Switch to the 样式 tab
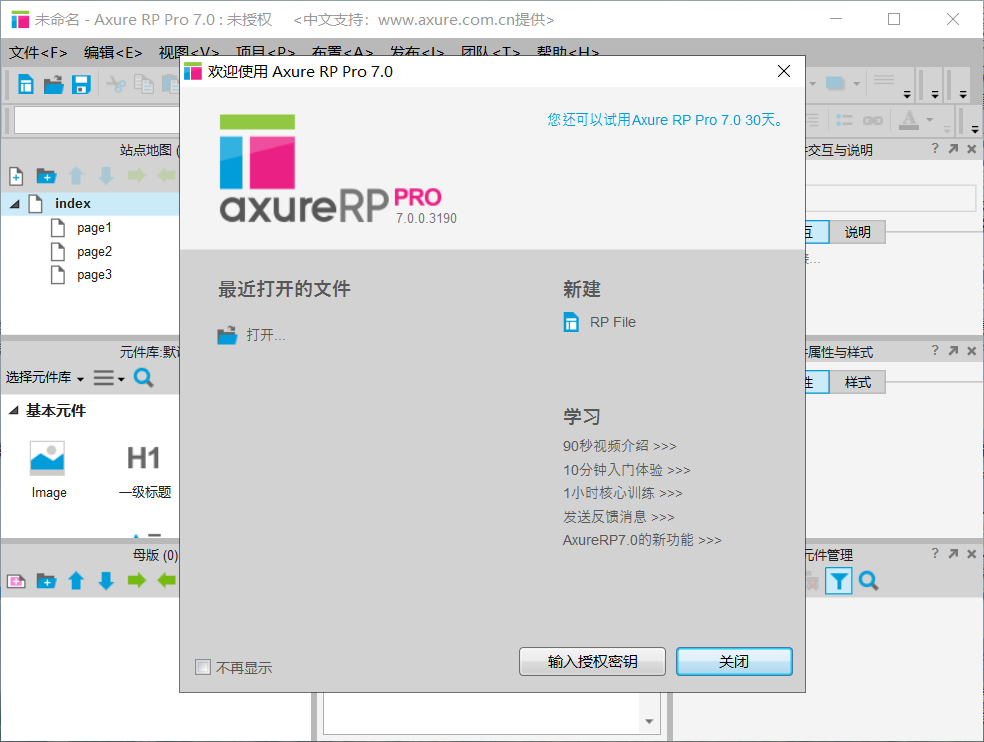 [x=857, y=382]
